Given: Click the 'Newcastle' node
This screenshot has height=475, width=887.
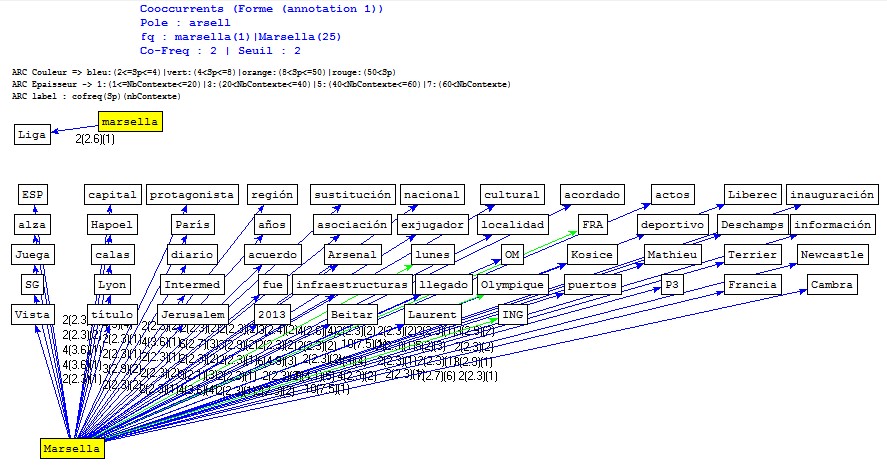Looking at the screenshot, I should pos(832,254).
